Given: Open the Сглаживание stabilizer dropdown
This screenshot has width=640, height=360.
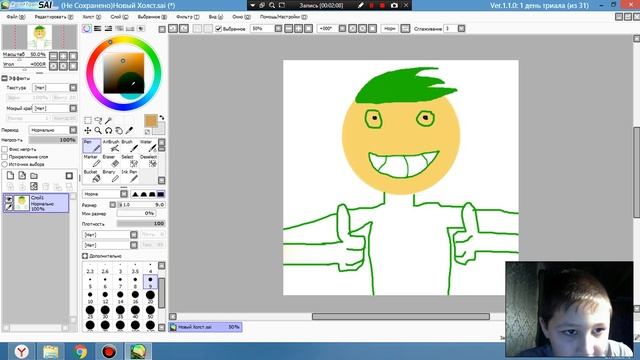Looking at the screenshot, I should (x=461, y=29).
